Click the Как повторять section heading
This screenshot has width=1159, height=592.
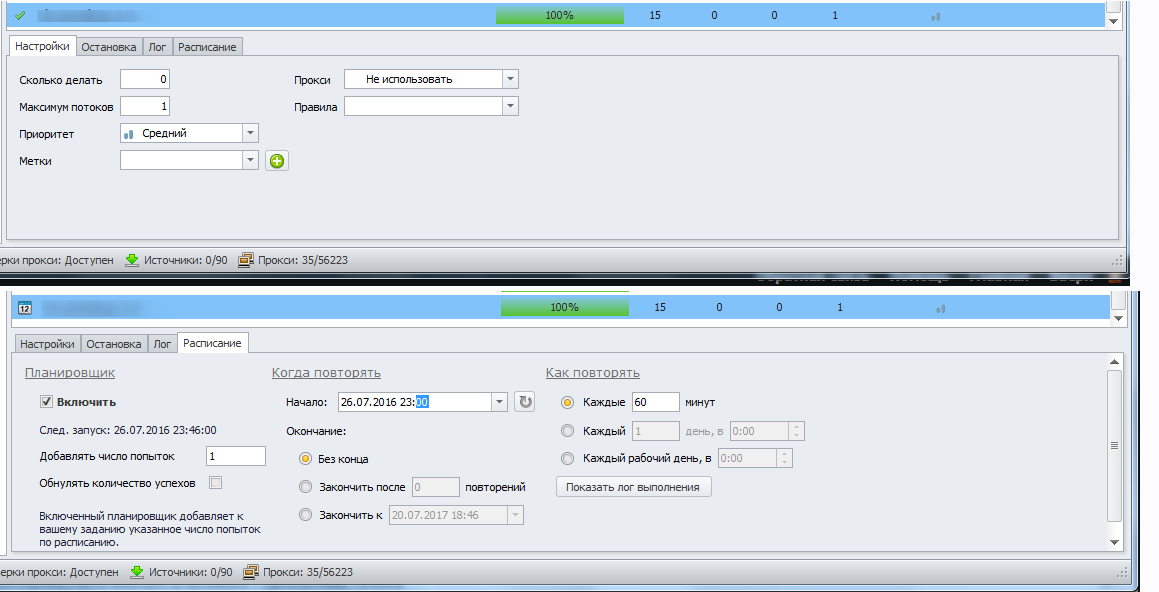(593, 373)
